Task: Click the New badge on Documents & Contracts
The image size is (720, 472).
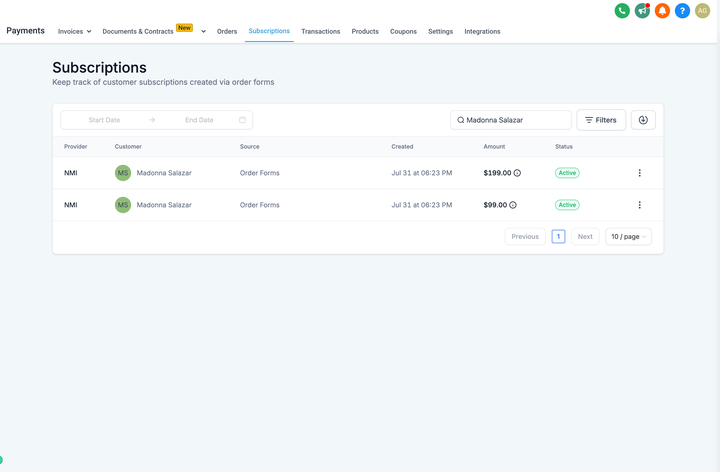Action: click(184, 28)
